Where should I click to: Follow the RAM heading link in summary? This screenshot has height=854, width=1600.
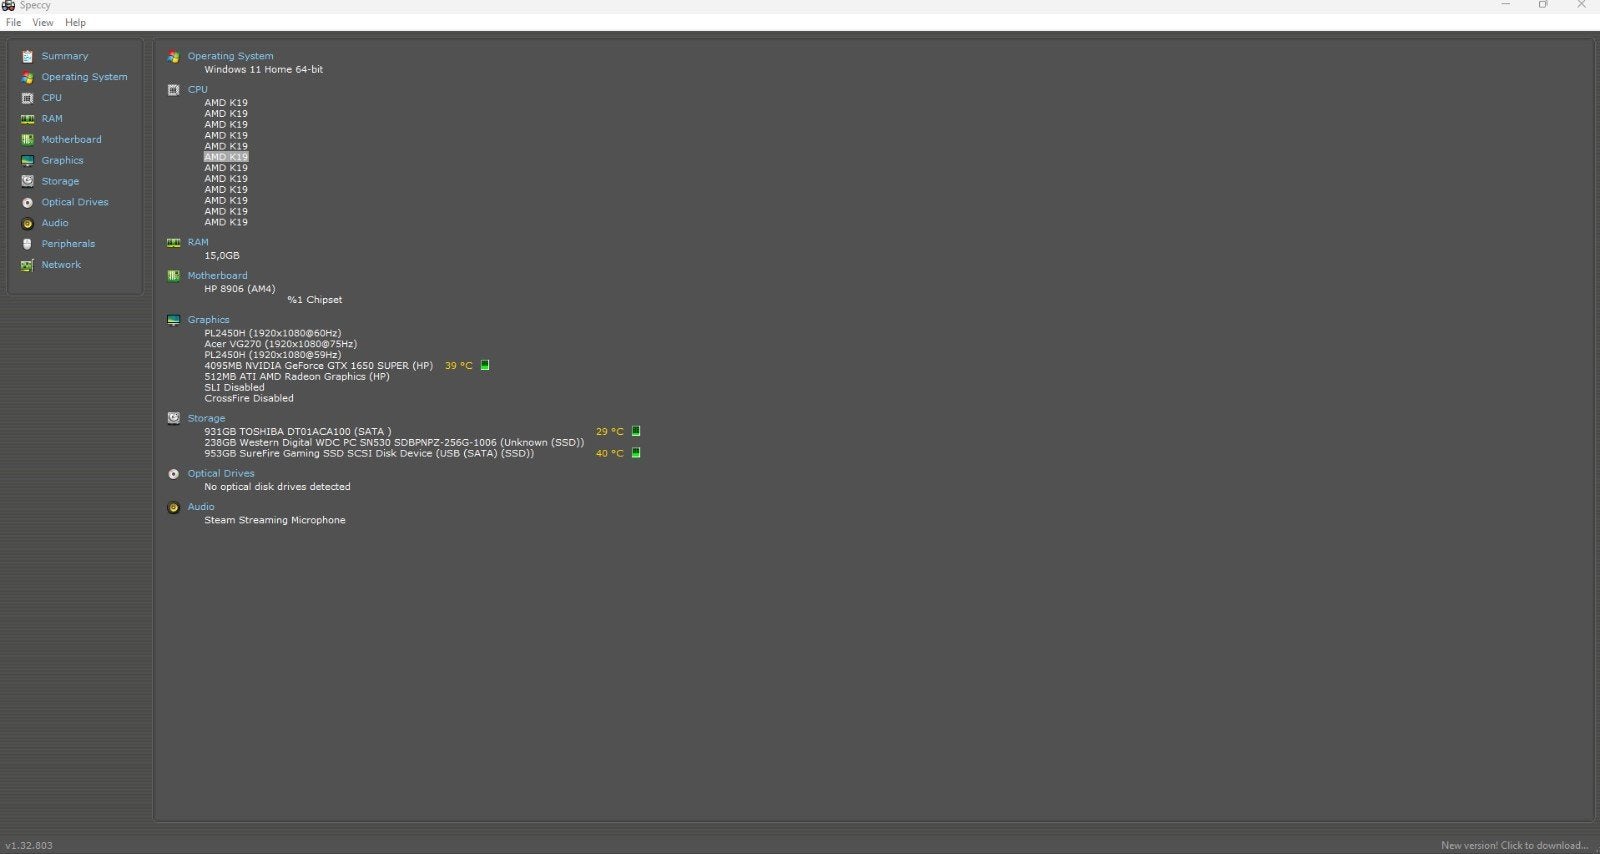[x=198, y=242]
